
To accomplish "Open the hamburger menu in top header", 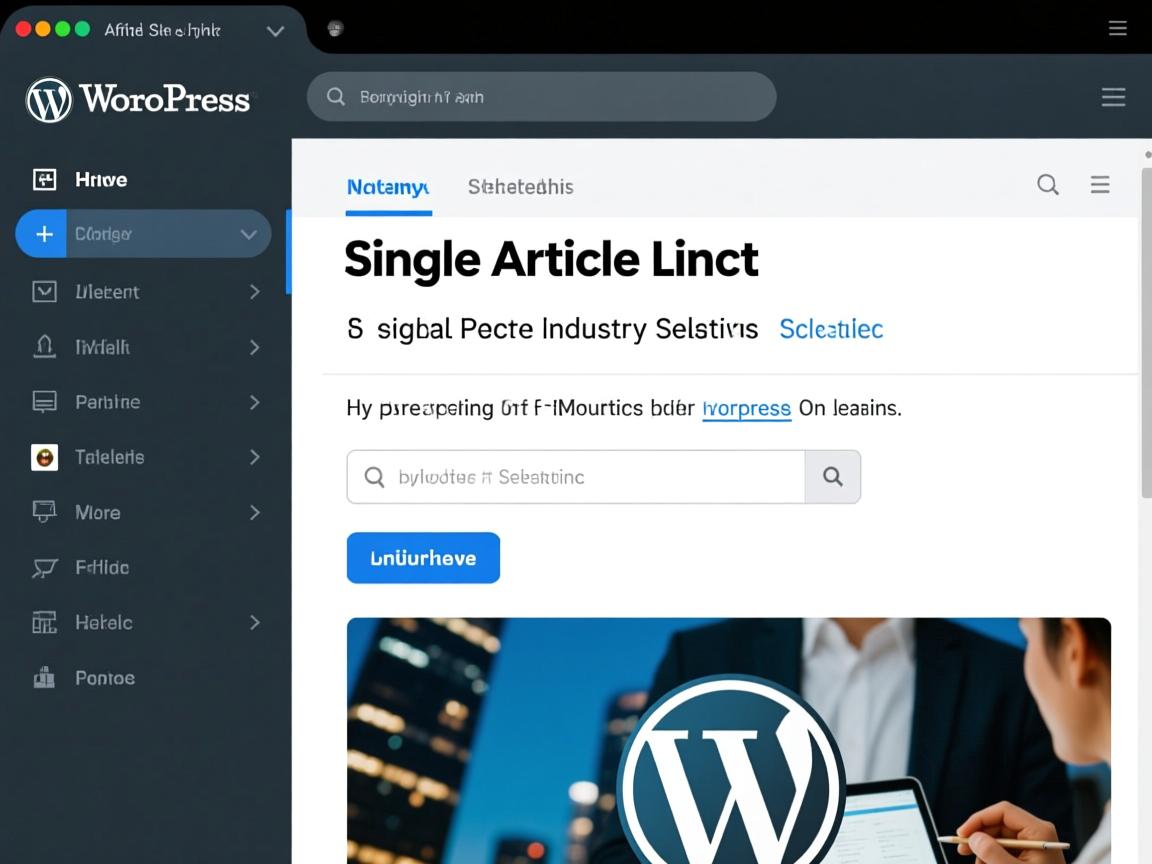I will coord(1113,97).
